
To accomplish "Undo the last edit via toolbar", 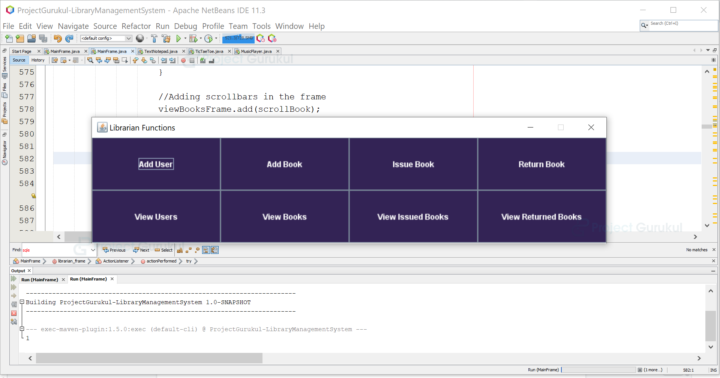I will point(58,39).
